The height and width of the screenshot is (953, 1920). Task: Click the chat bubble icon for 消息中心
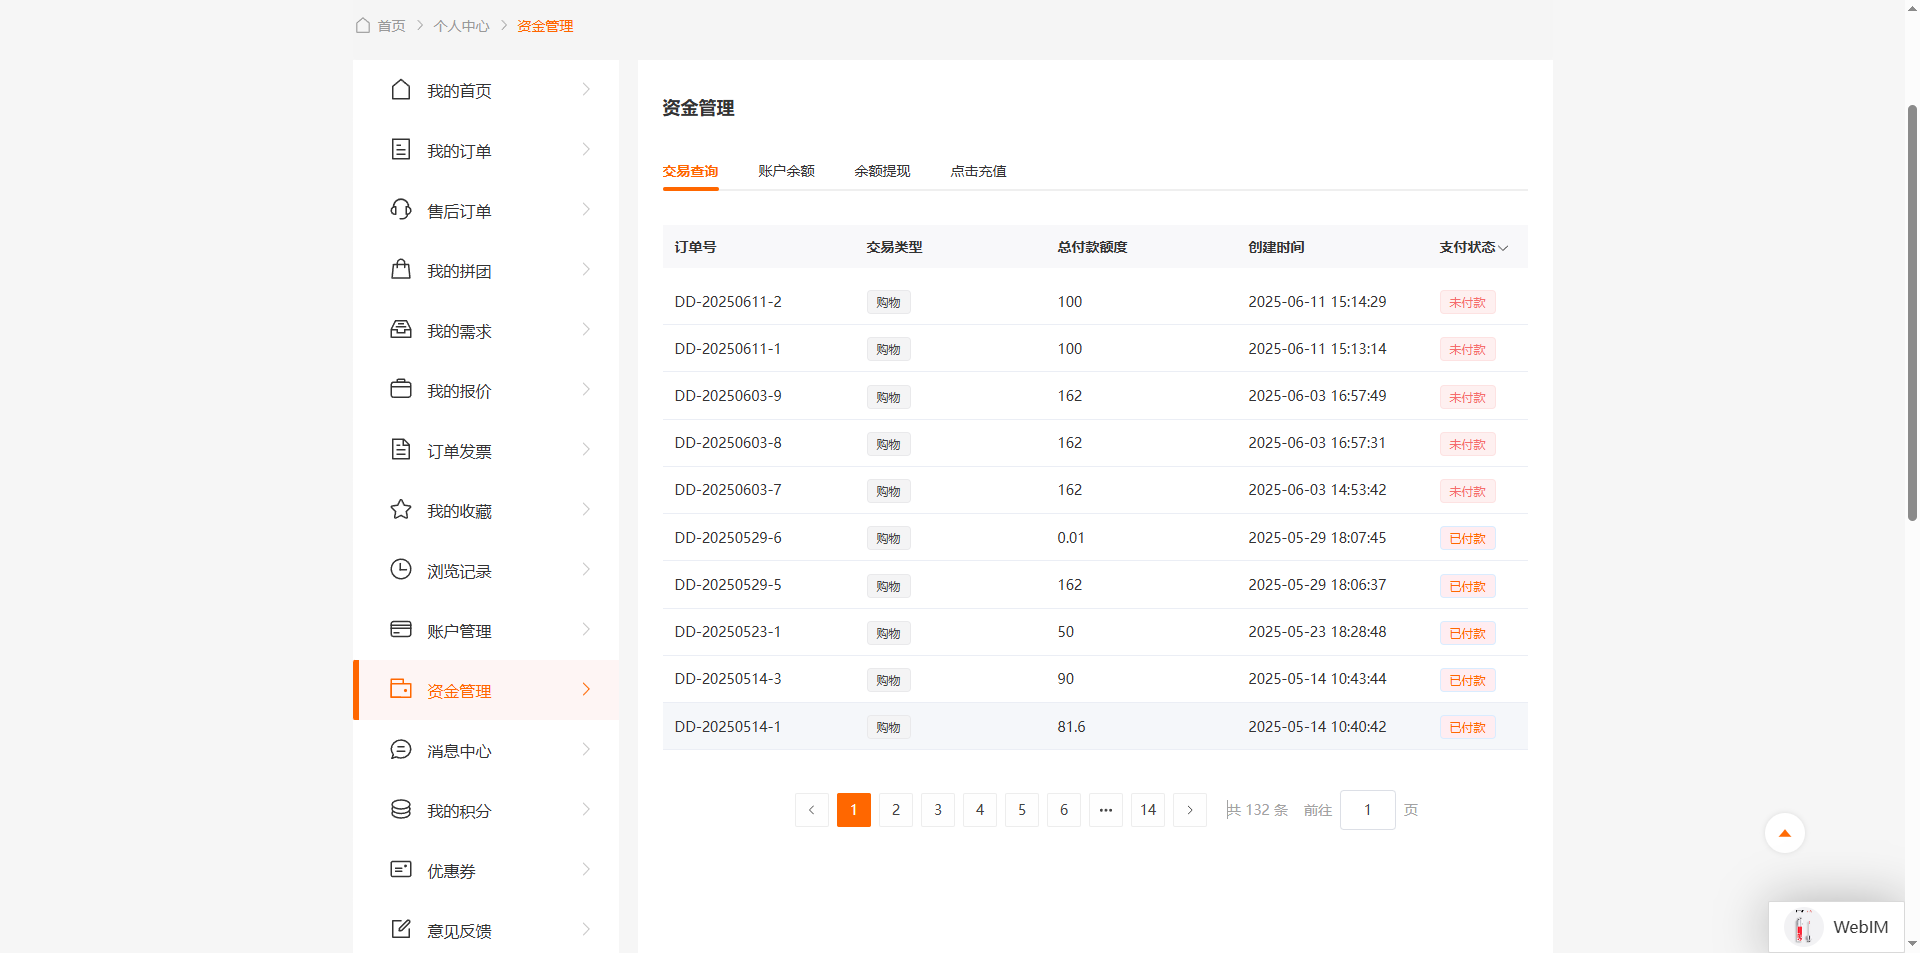401,750
